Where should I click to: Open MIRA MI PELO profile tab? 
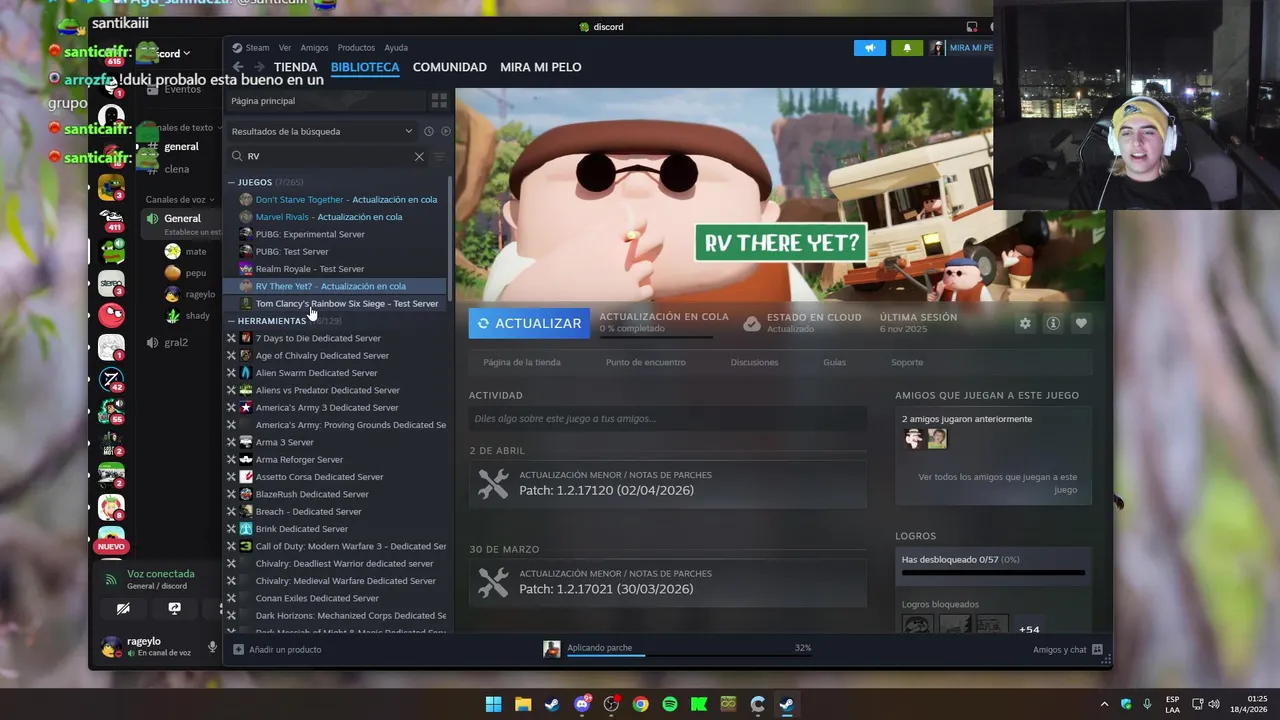point(541,67)
